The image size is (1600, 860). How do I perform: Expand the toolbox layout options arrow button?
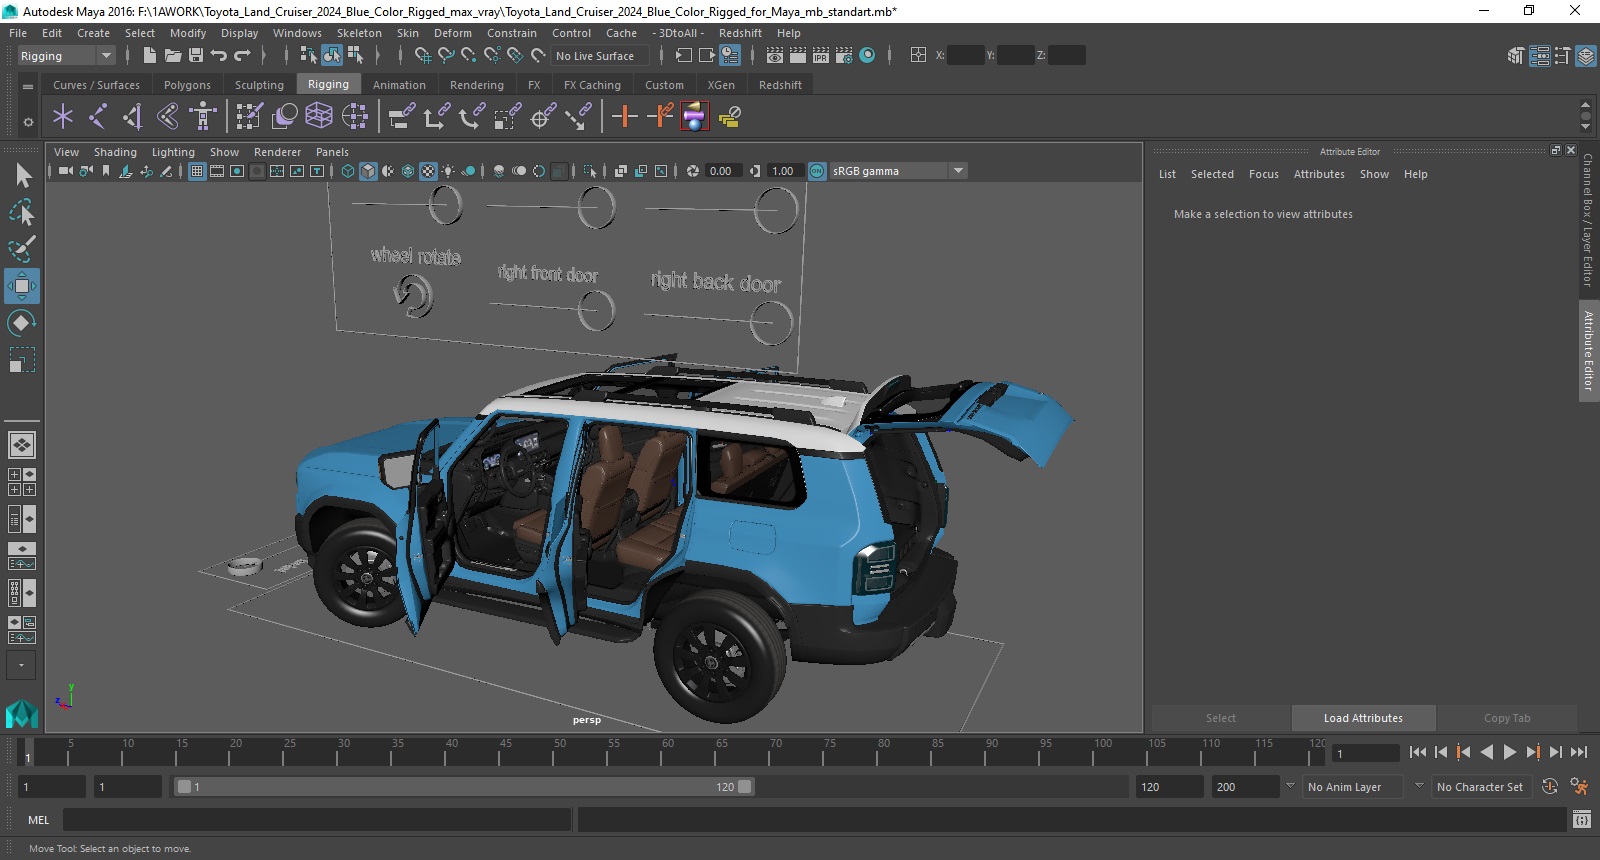(21, 665)
